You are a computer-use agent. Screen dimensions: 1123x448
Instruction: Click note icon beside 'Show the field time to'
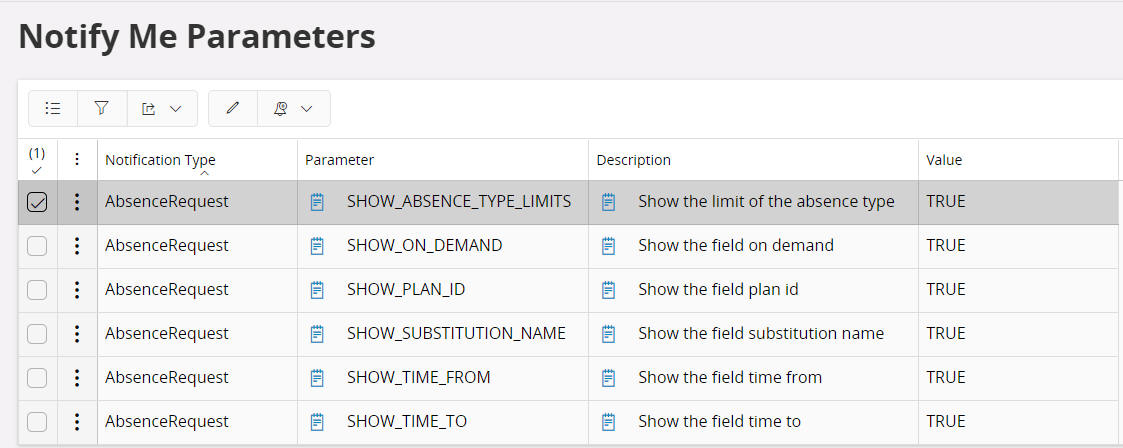[609, 421]
